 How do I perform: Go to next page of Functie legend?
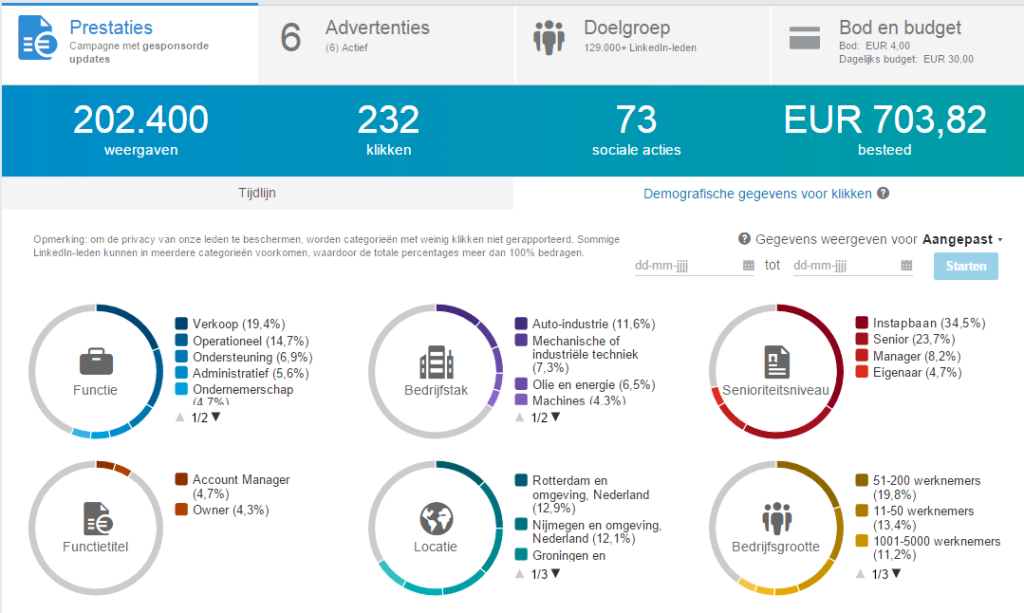[216, 417]
